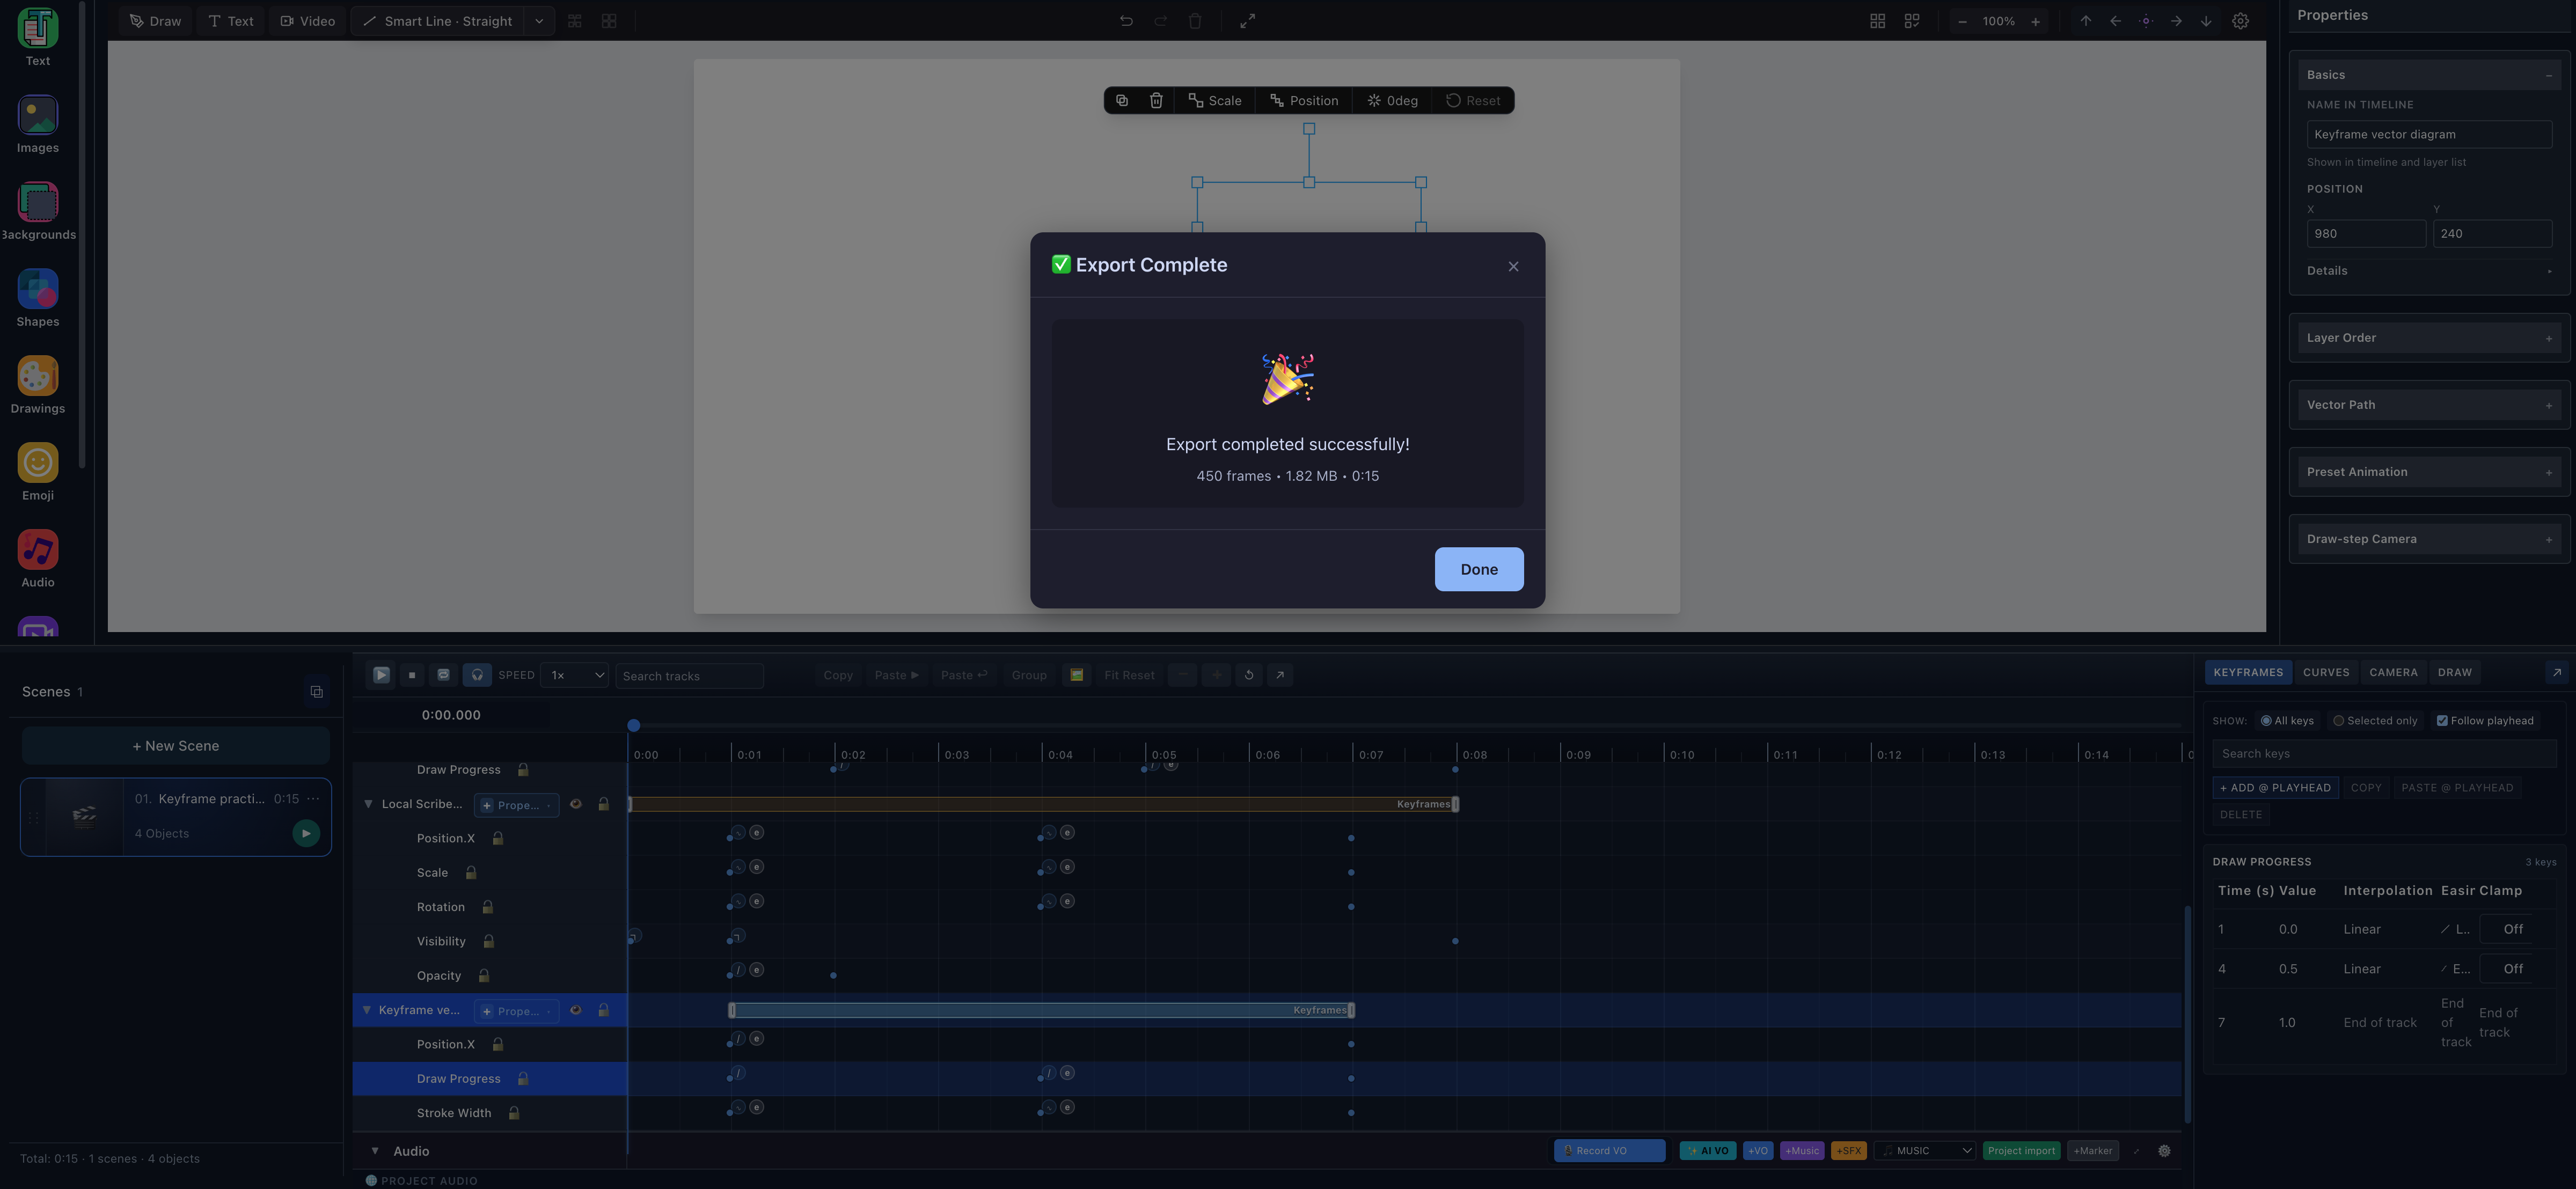This screenshot has width=2576, height=1189.
Task: Open the playback speed dropdown
Action: point(575,676)
